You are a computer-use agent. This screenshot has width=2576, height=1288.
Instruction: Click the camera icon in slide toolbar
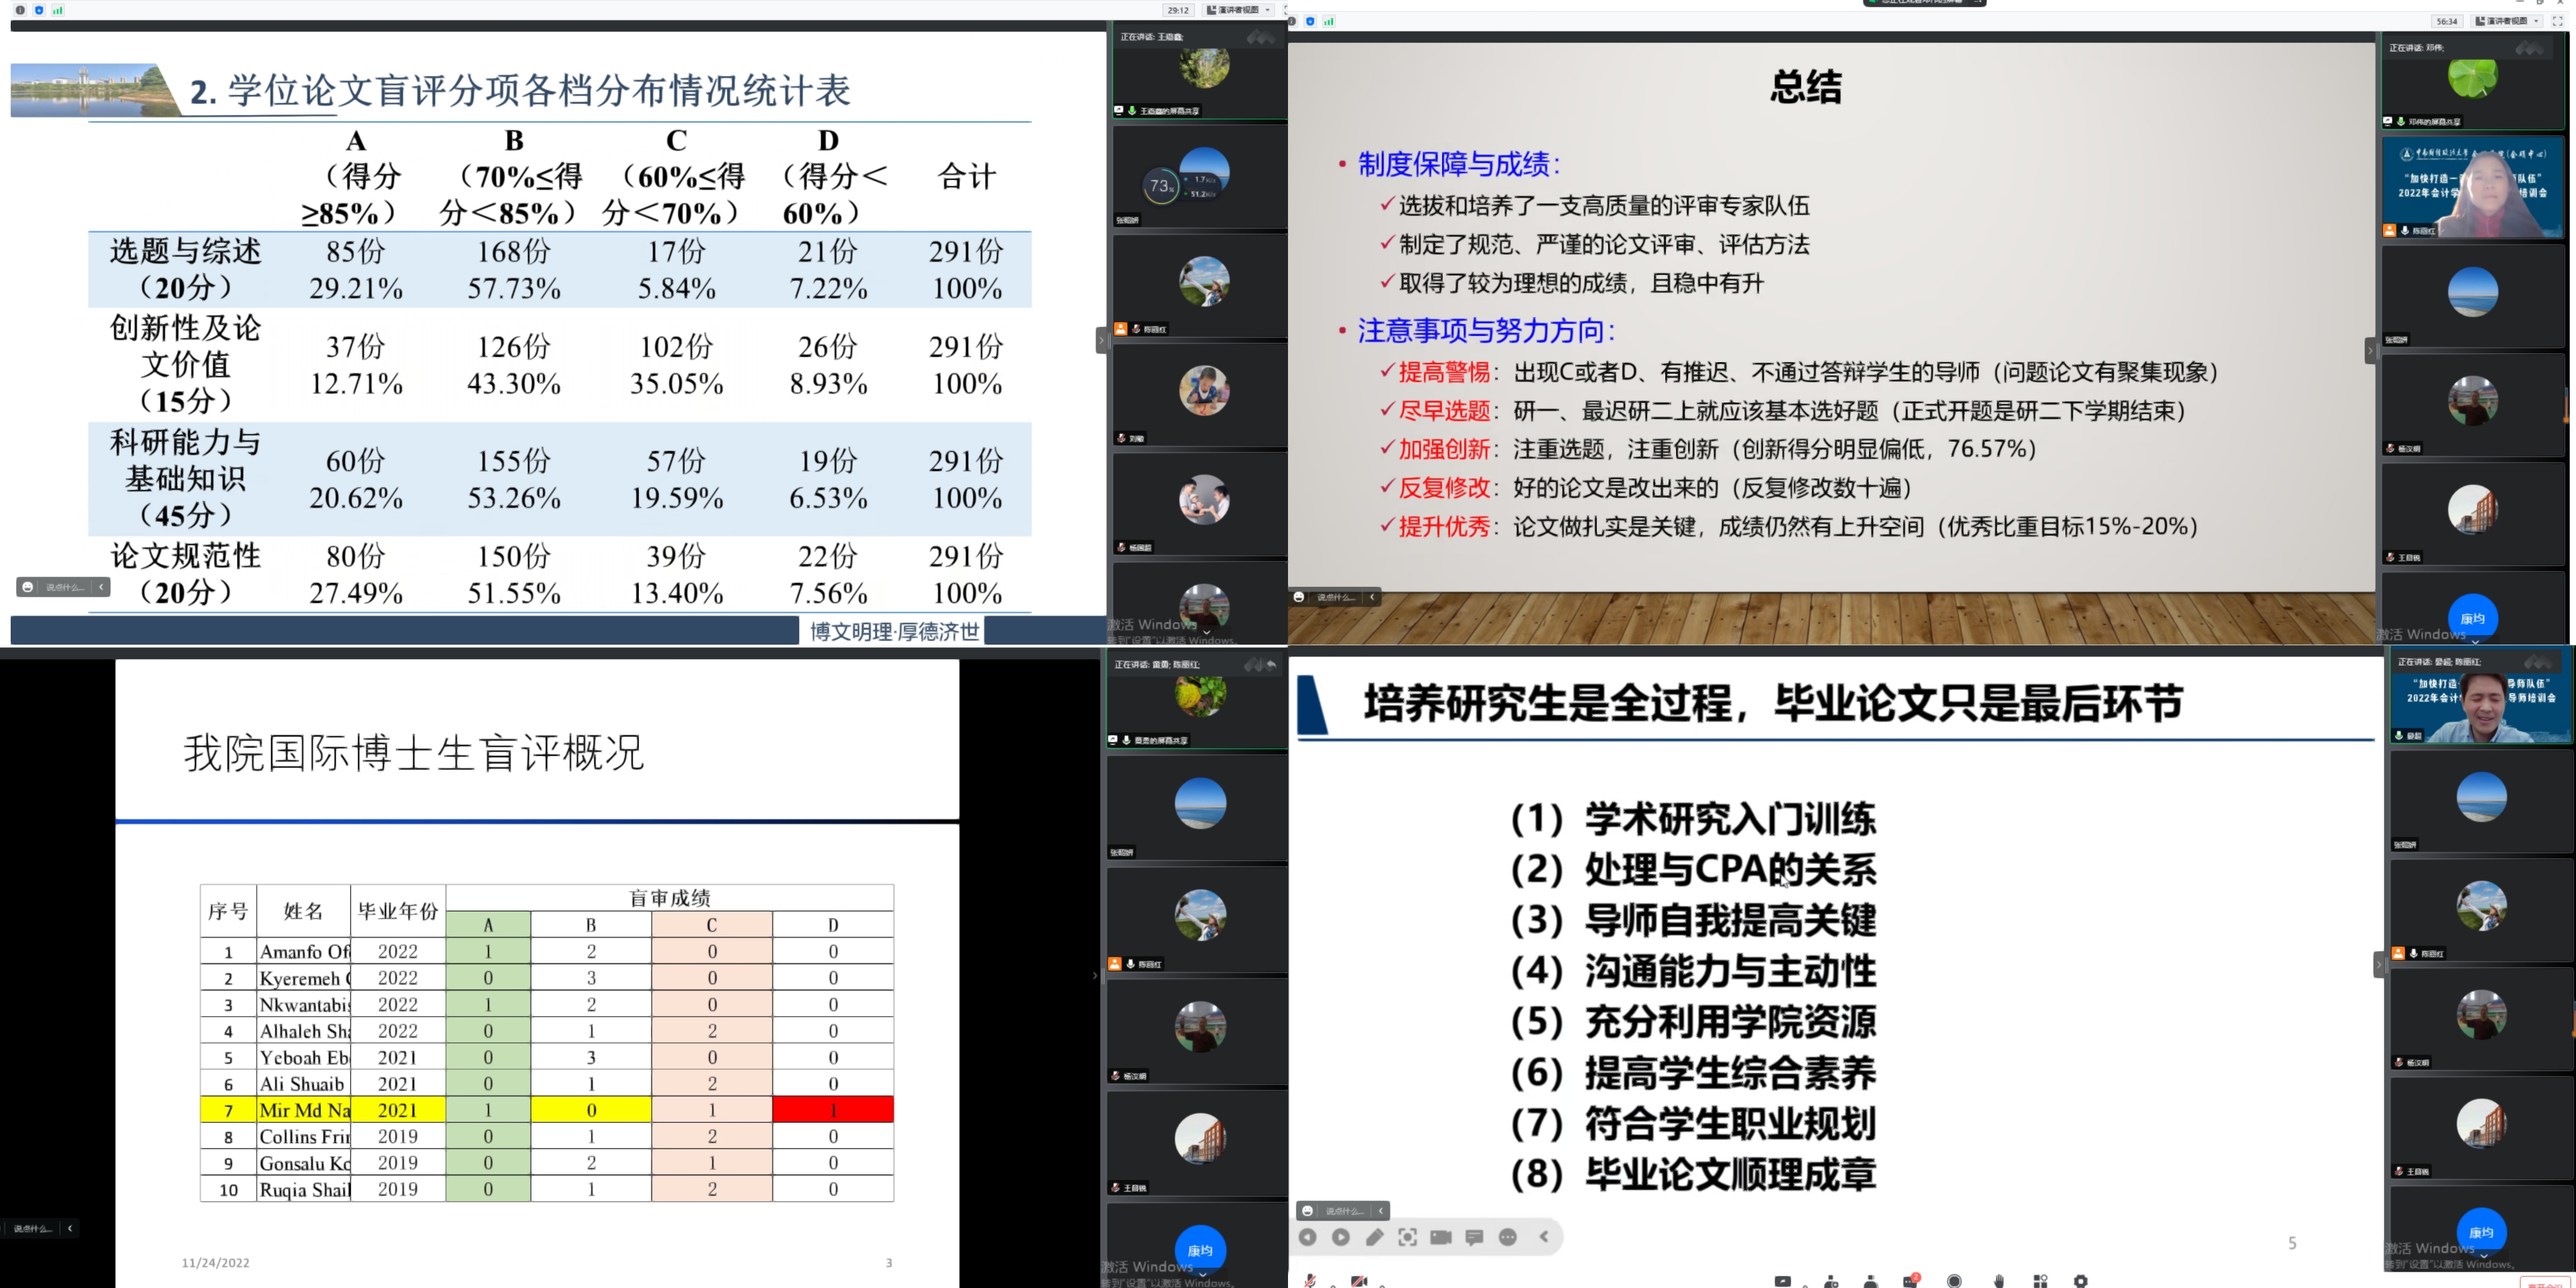point(1441,1237)
